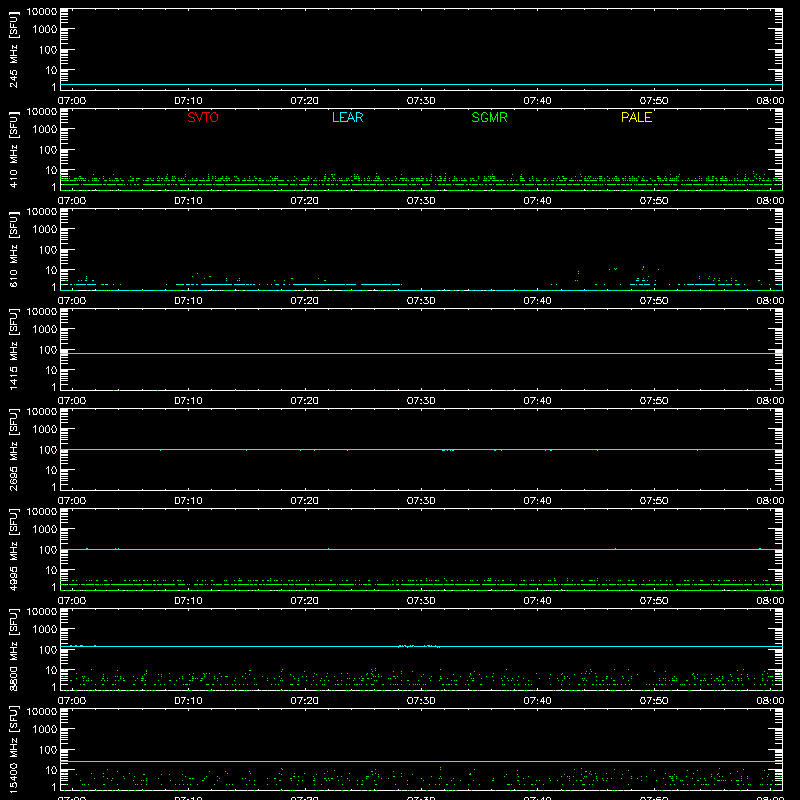Click 07:30 time label under 245 MHz panel
The height and width of the screenshot is (800, 800).
click(421, 101)
